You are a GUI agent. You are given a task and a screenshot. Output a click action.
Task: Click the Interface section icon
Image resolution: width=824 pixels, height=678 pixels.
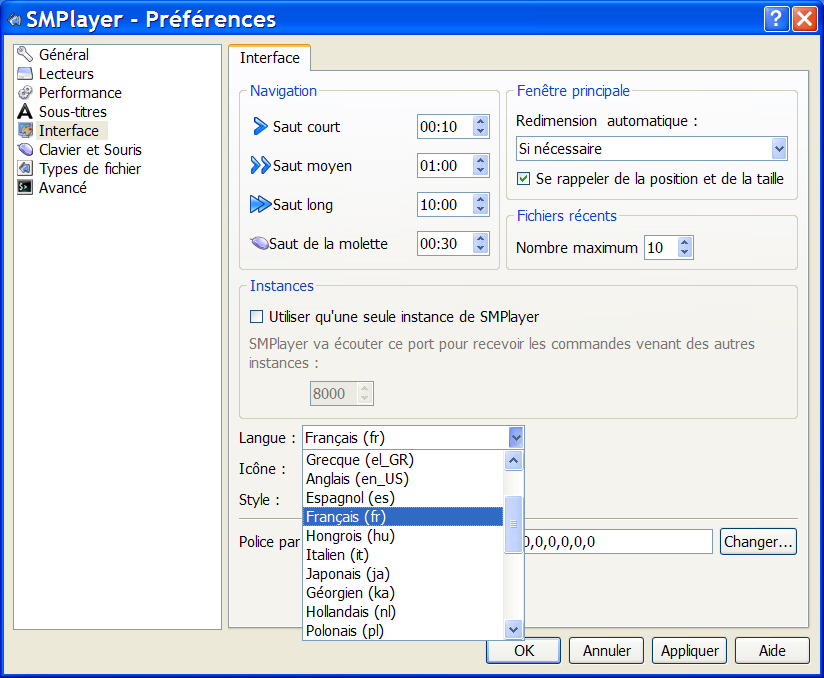[x=25, y=130]
